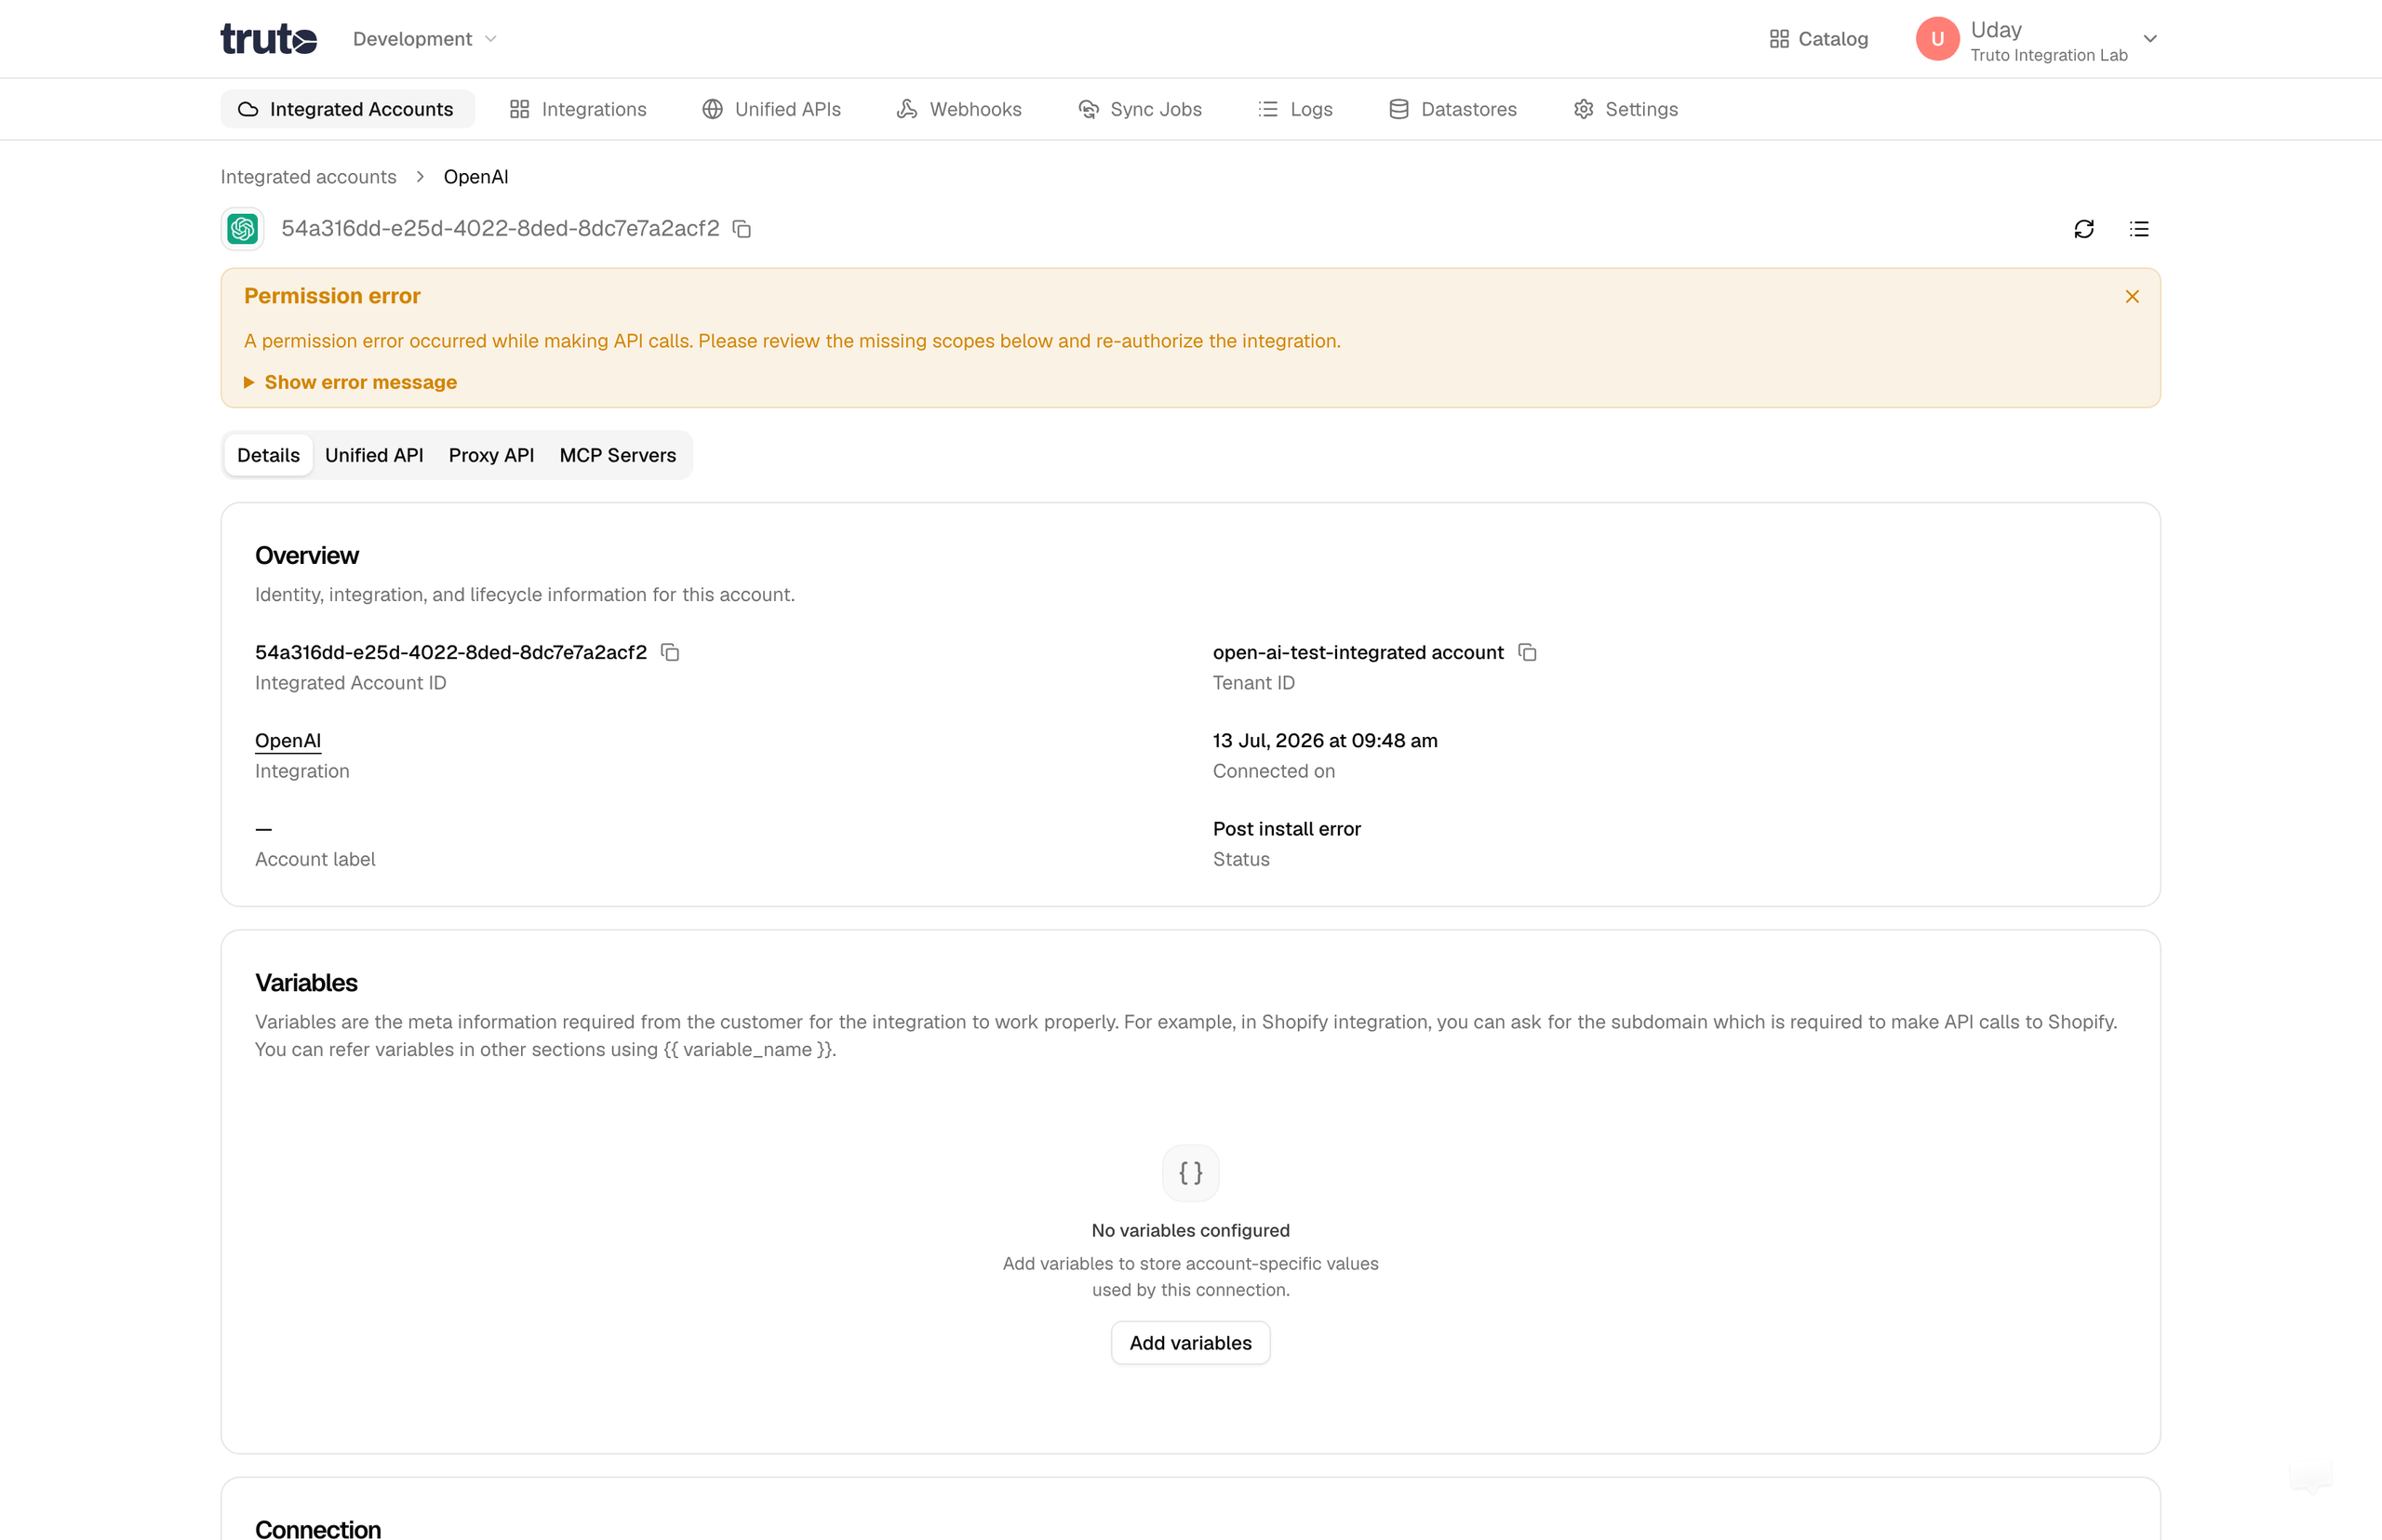
Task: Click the No variables configured text
Action: pos(1190,1230)
